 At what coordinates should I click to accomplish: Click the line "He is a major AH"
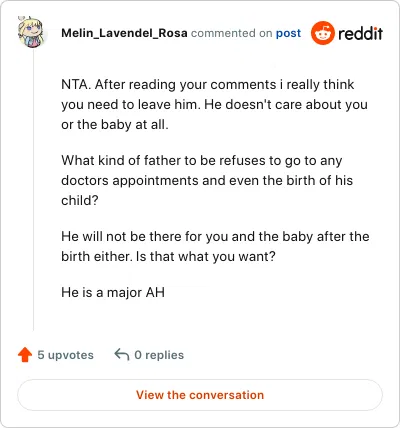[x=113, y=292]
